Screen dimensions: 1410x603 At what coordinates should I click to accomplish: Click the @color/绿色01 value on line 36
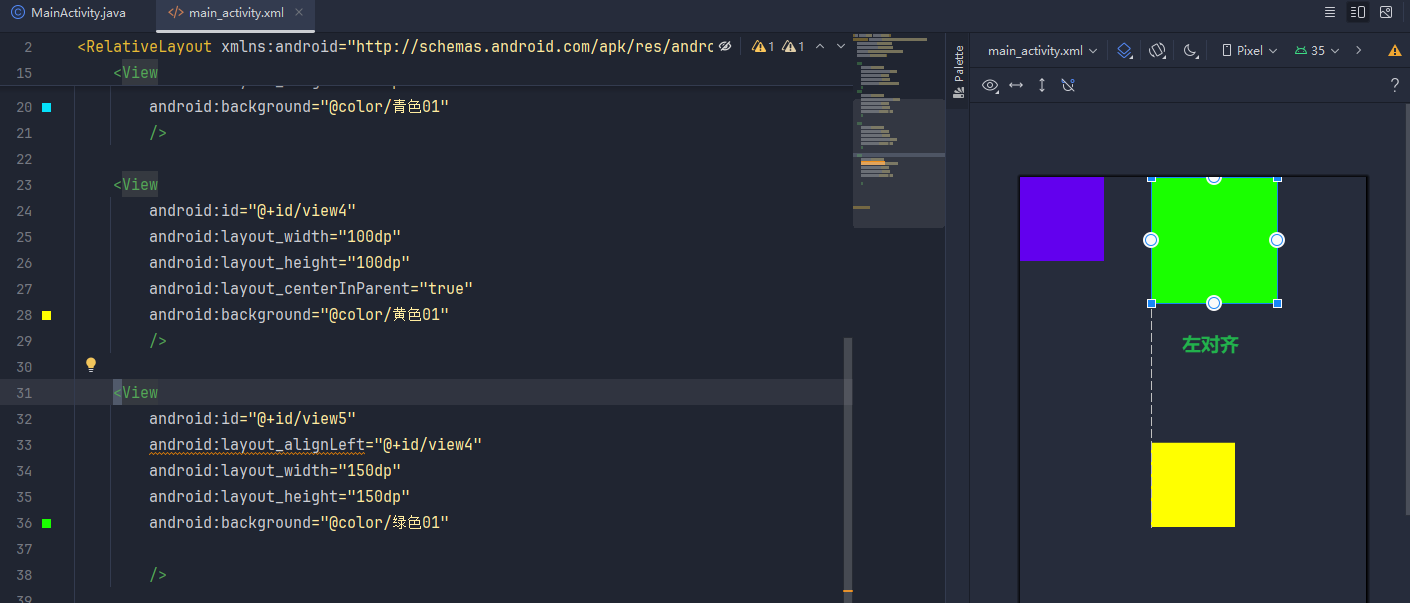tap(384, 523)
